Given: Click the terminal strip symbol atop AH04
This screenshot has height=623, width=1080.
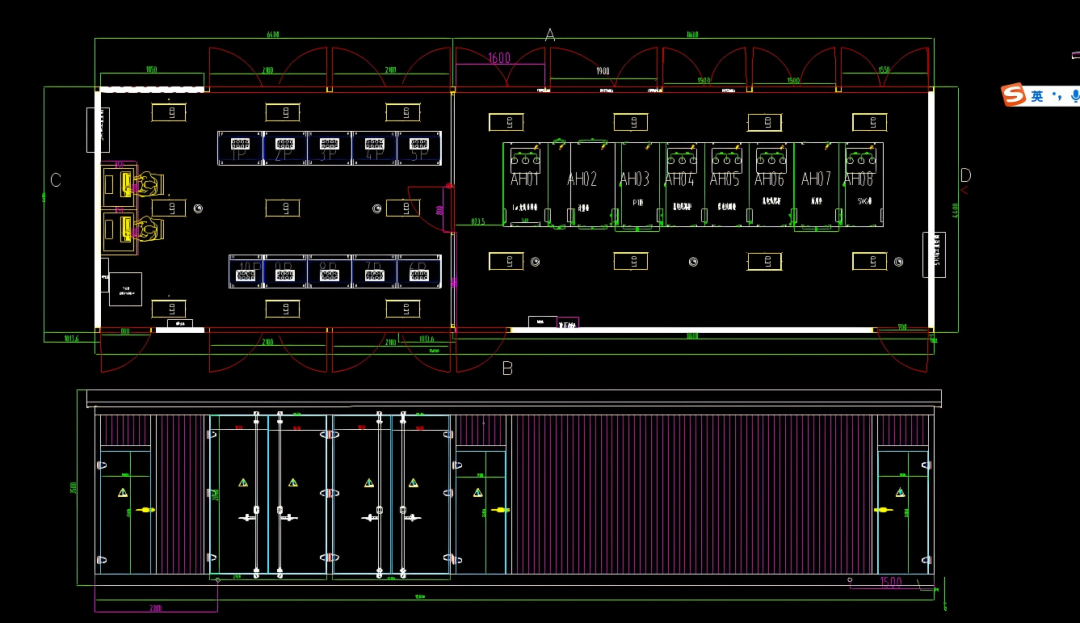Looking at the screenshot, I should (x=680, y=160).
